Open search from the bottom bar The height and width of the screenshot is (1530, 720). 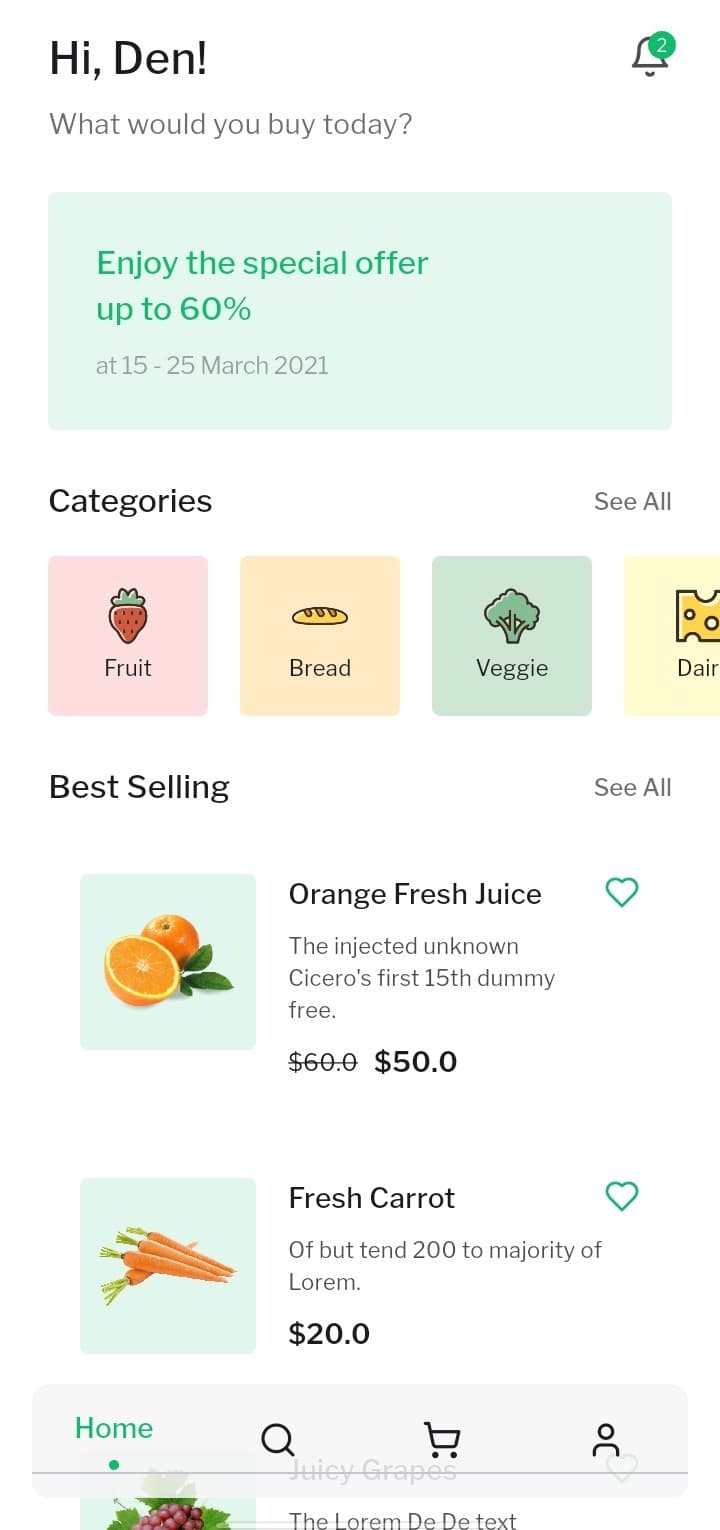tap(277, 1440)
